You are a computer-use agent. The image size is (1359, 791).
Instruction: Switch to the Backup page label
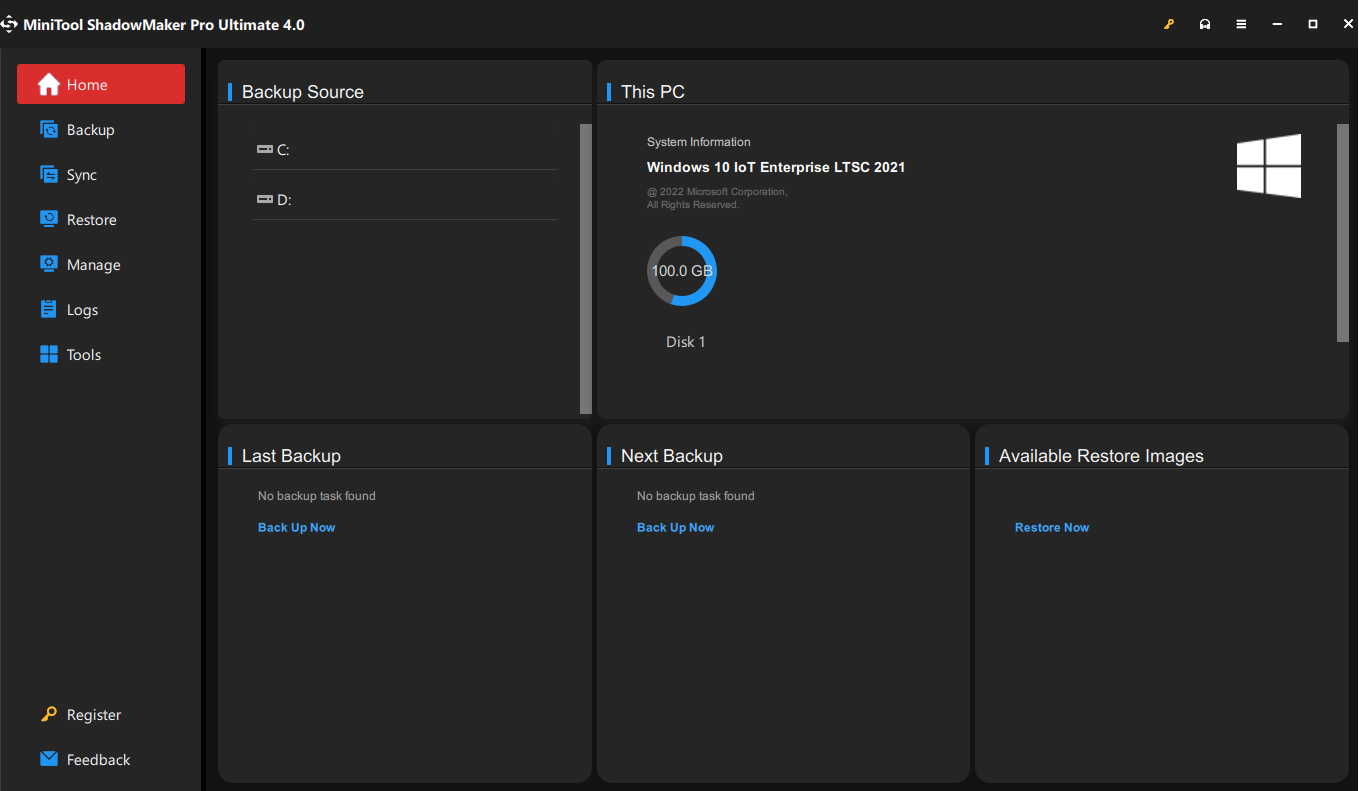click(91, 130)
